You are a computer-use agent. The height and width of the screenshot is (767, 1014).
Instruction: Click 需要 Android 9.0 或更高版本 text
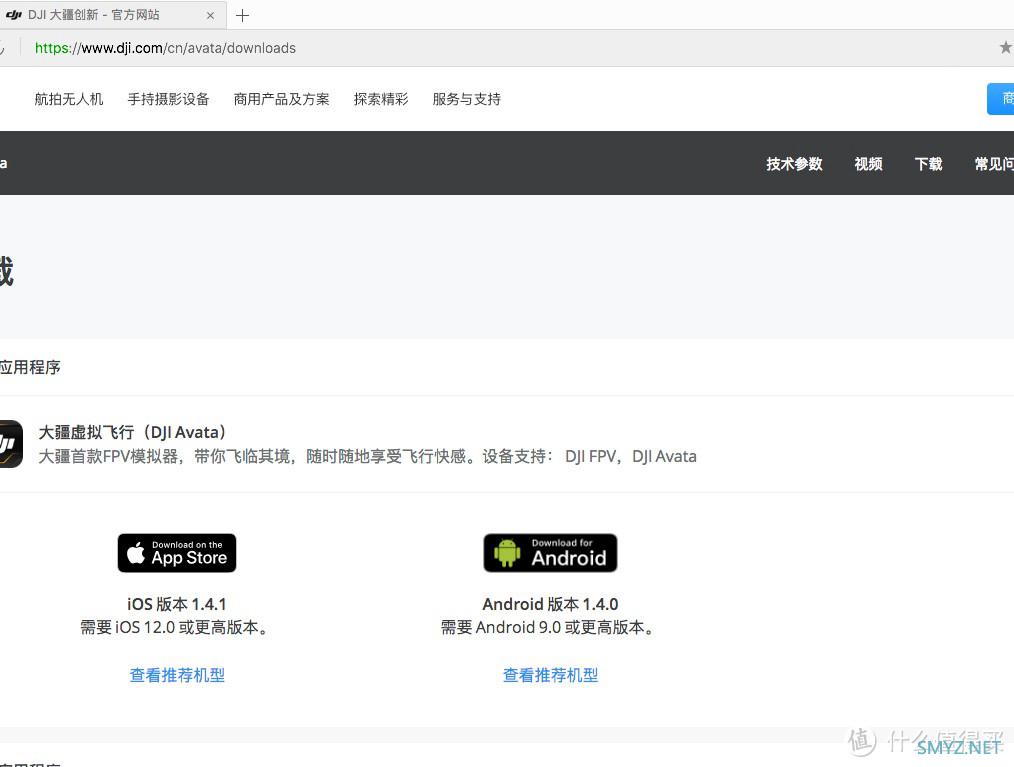[x=547, y=627]
